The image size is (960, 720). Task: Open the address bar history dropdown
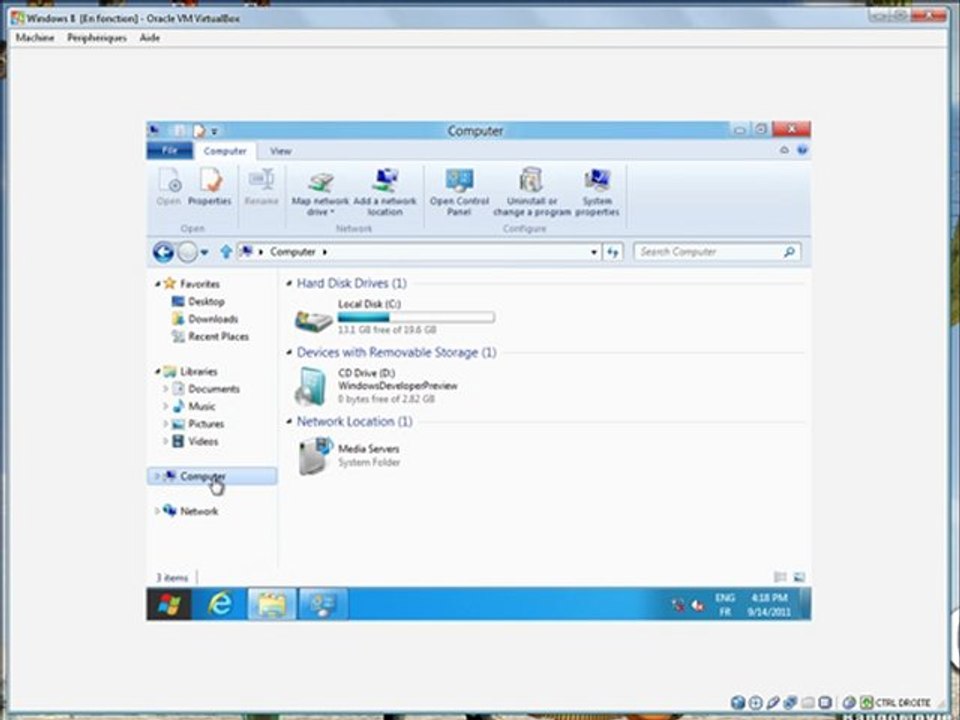593,252
